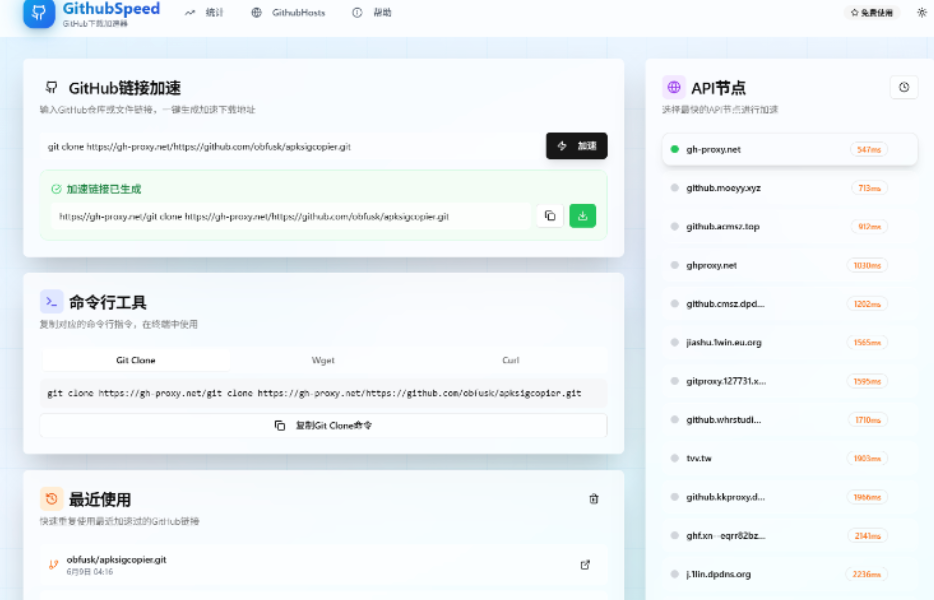Switch to the Curl tab
934x600 pixels.
(x=510, y=360)
